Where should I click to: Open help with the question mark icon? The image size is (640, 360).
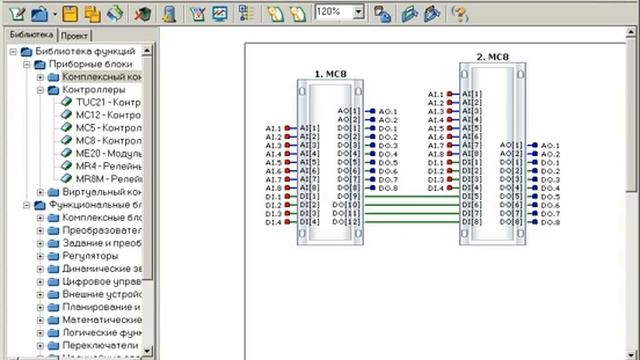[460, 14]
